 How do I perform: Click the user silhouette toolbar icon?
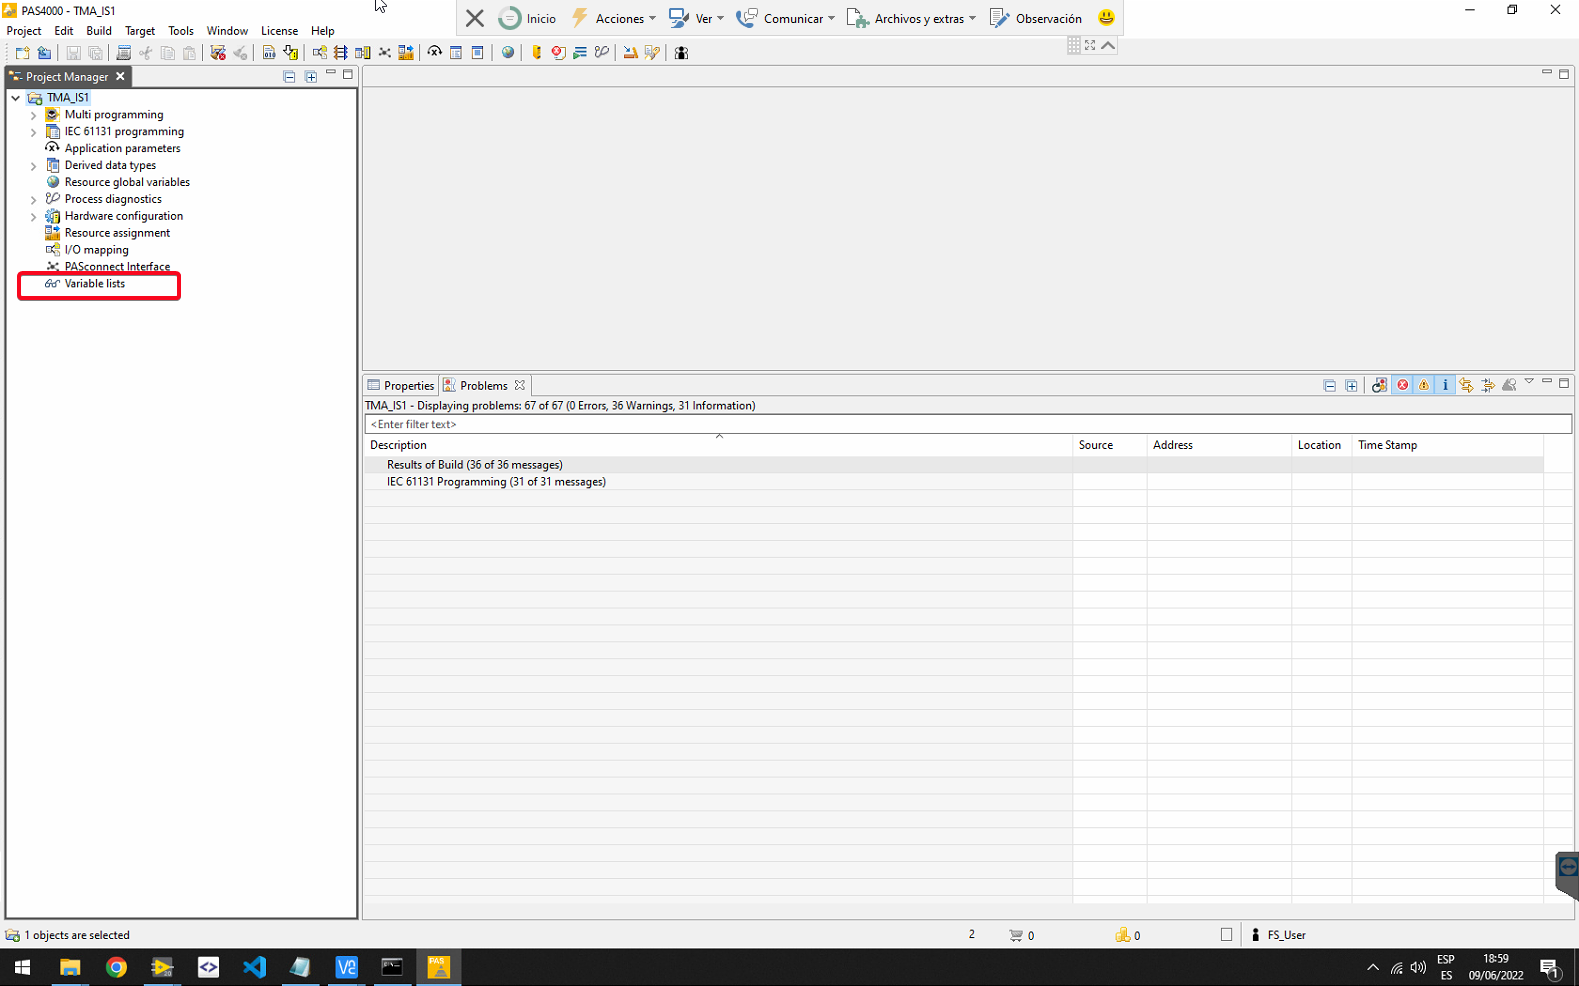[681, 53]
